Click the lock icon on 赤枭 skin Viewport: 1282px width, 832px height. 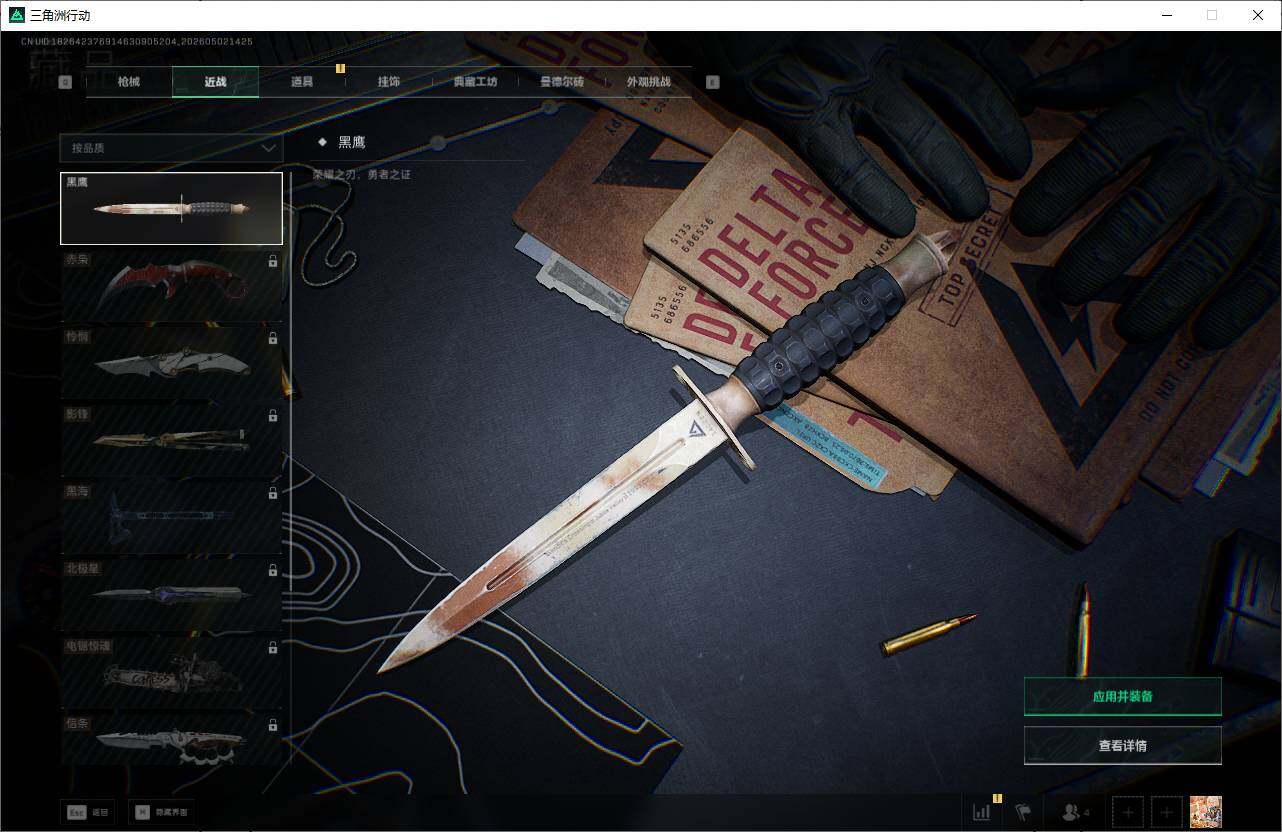pos(273,261)
